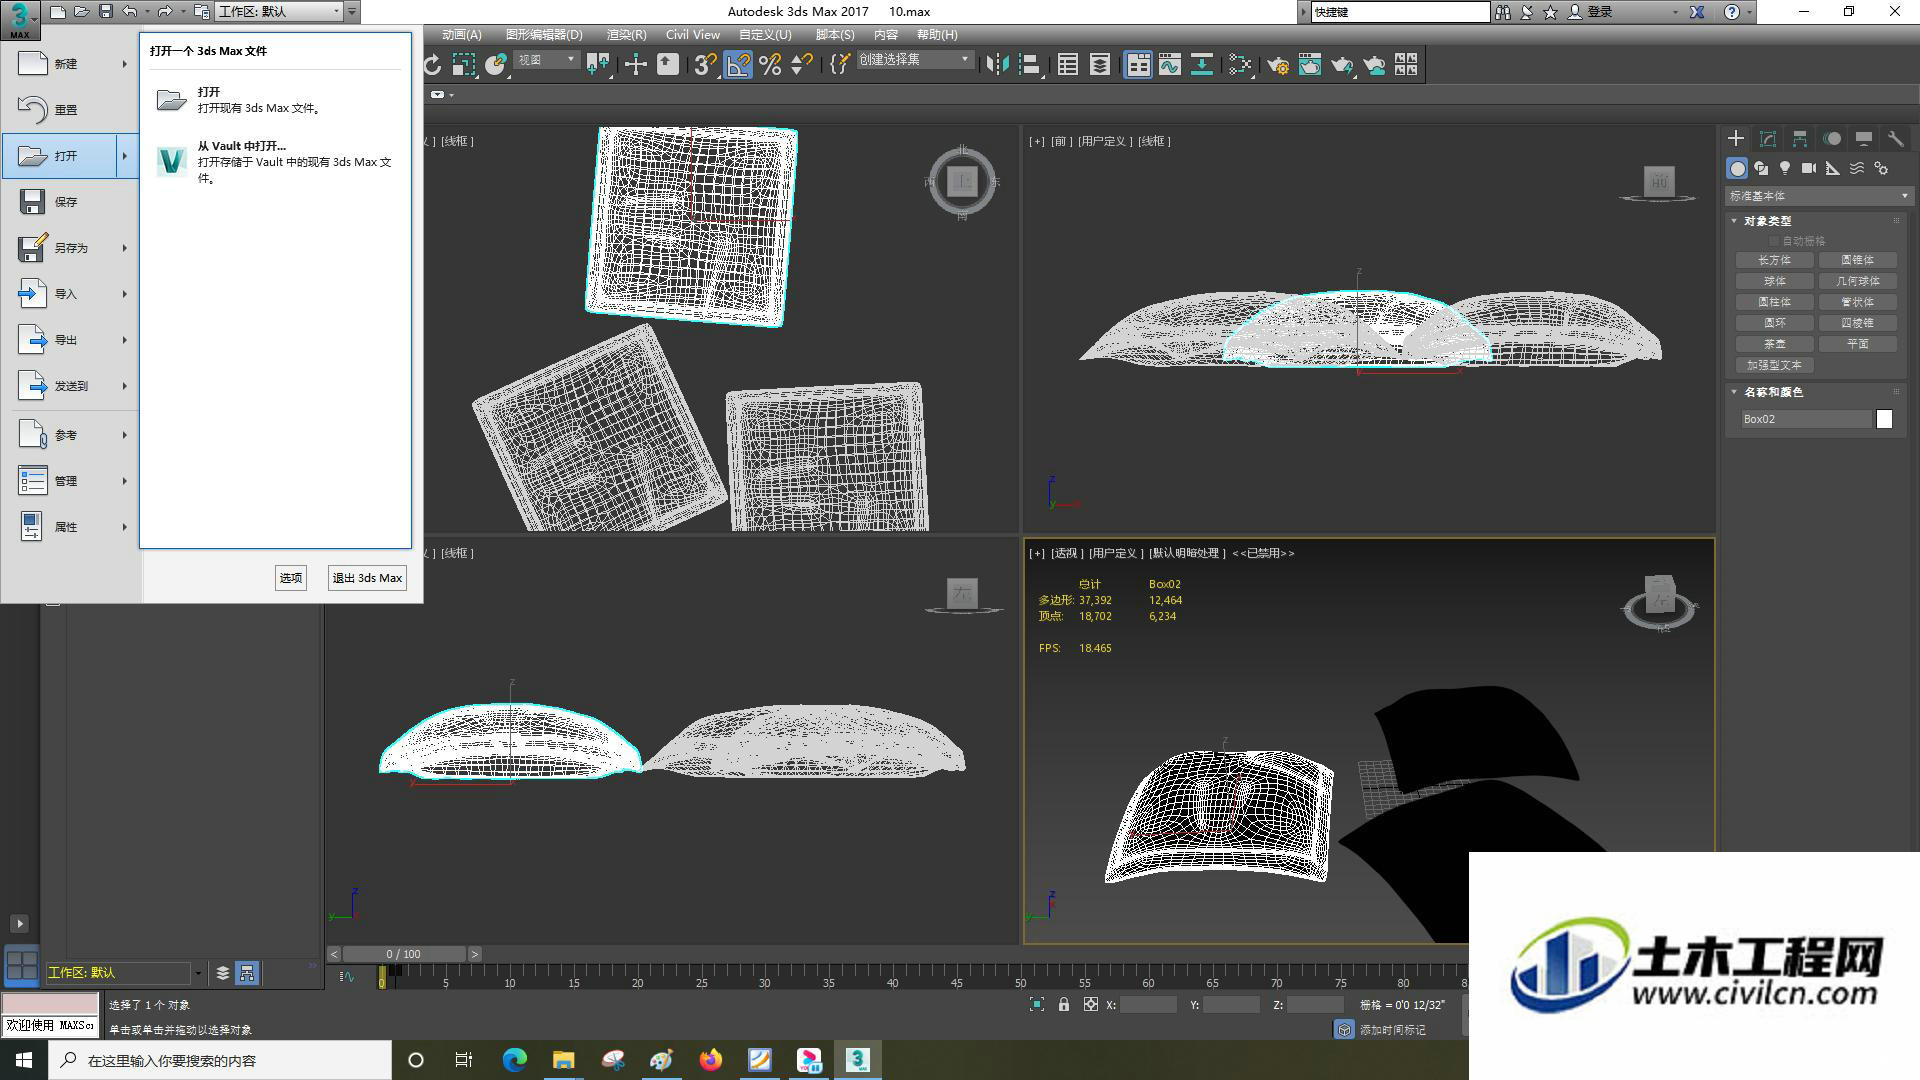The height and width of the screenshot is (1080, 1920).
Task: Click the X coordinate input field
Action: [1148, 1005]
